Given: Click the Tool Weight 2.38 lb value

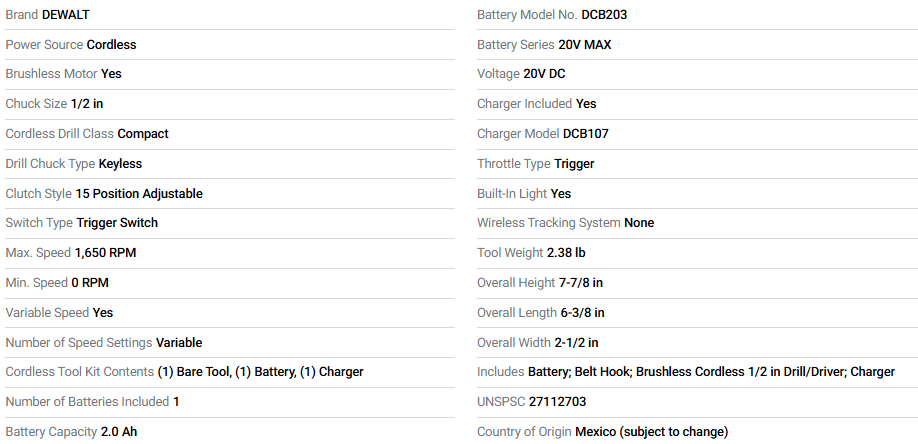Looking at the screenshot, I should click(566, 253).
